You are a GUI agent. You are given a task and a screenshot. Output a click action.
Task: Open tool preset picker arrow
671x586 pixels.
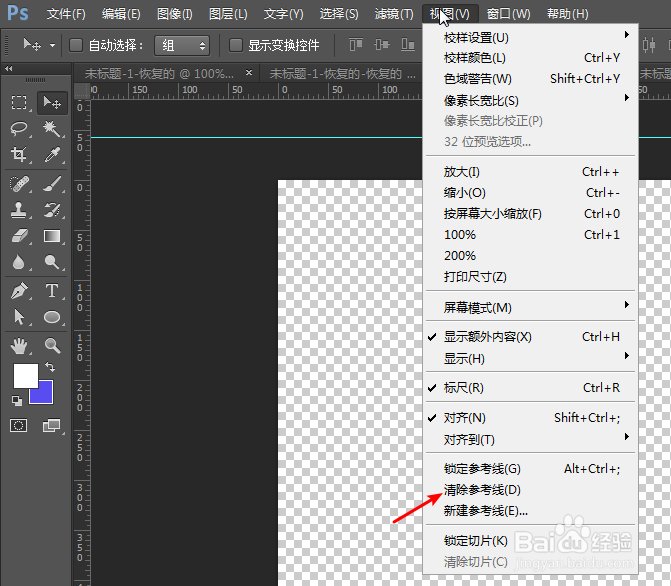52,45
